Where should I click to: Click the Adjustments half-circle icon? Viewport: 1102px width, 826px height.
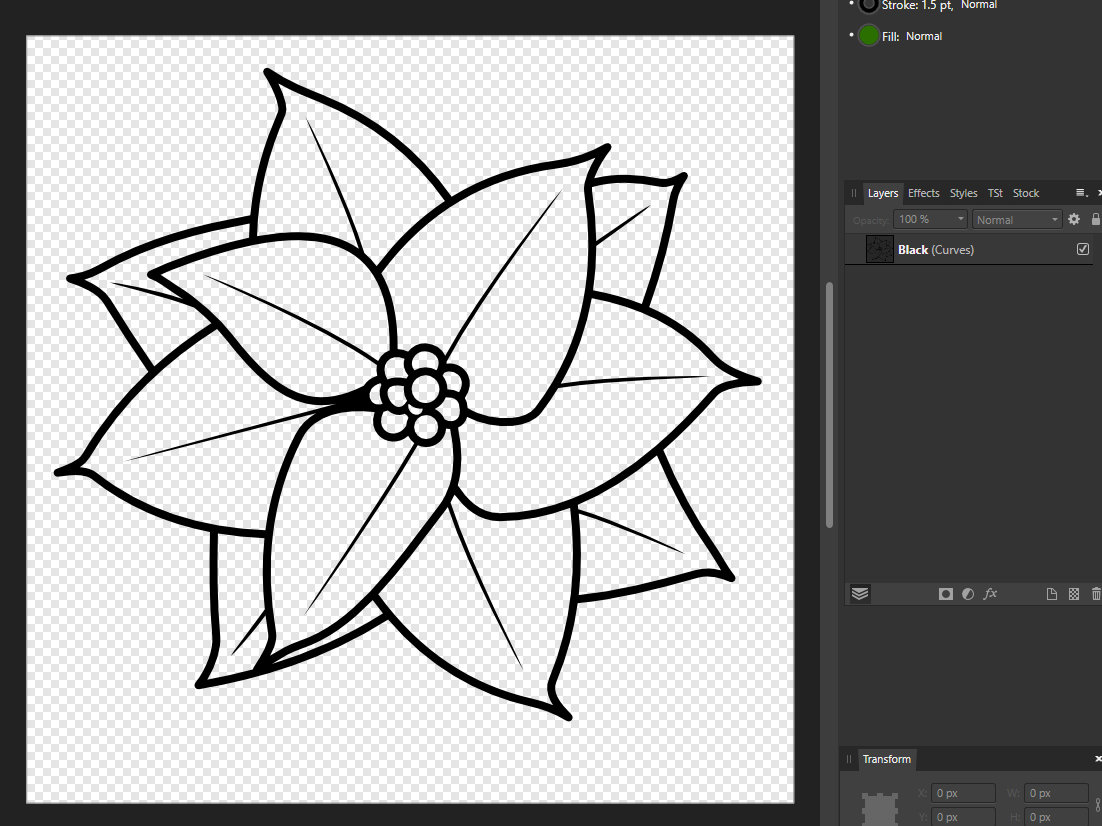click(968, 594)
